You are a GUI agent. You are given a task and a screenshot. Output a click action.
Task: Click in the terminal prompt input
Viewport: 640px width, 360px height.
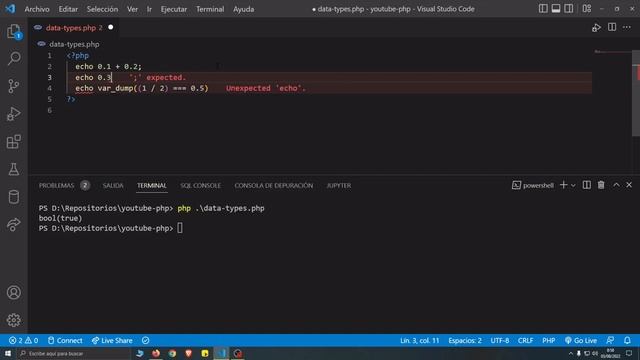pyautogui.click(x=180, y=228)
